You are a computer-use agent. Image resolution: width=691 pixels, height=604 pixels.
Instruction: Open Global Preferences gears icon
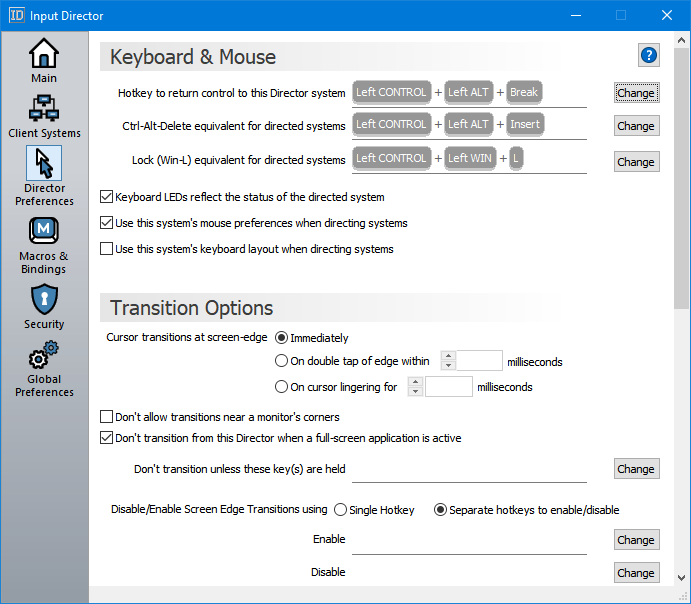click(x=44, y=356)
